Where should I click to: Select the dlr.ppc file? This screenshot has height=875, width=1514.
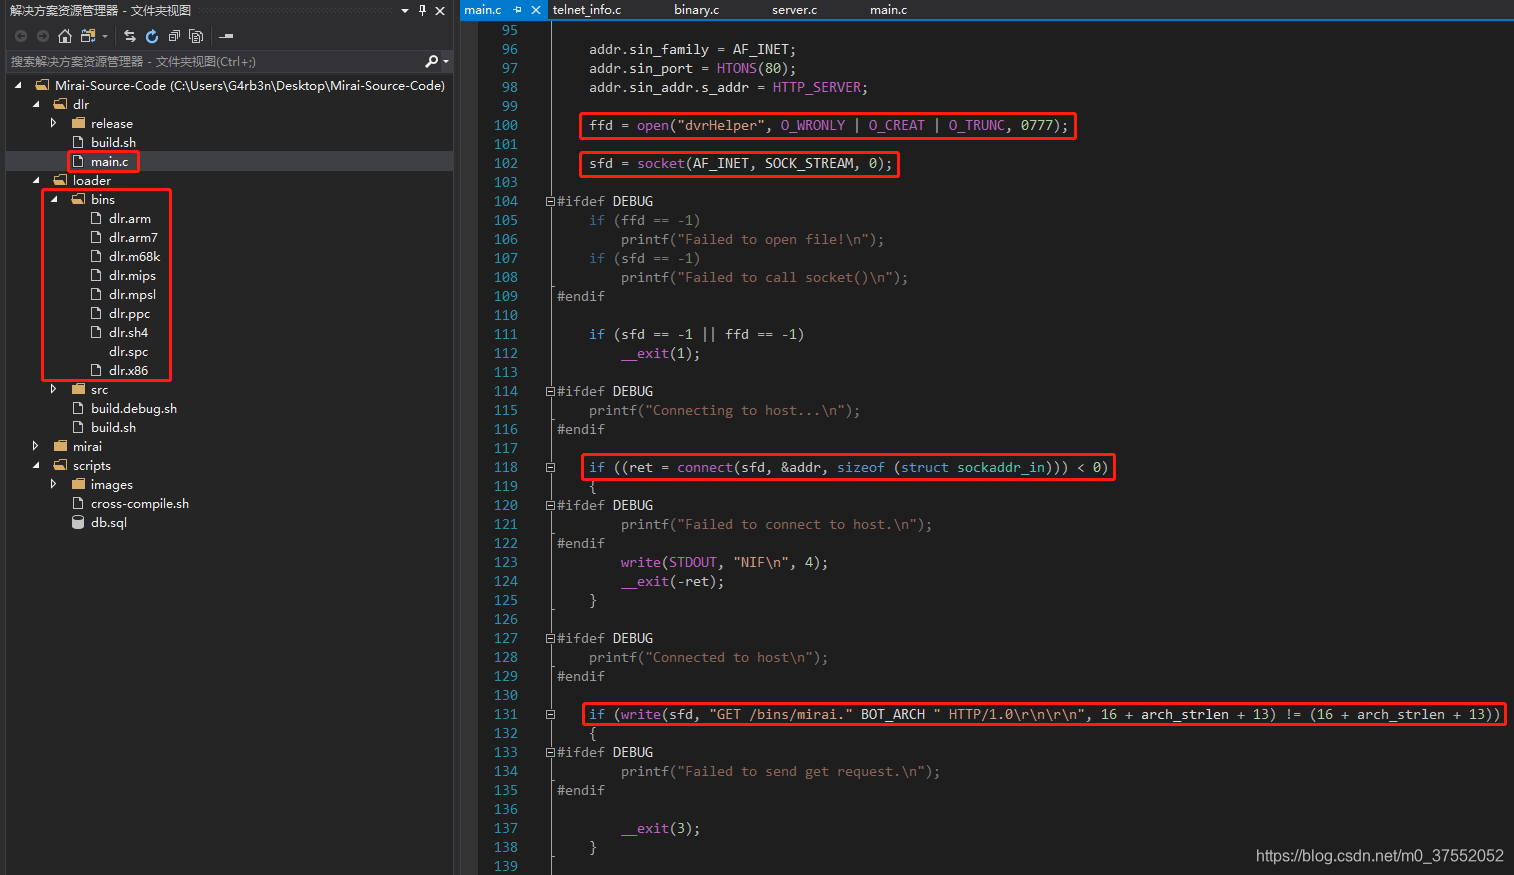point(129,314)
